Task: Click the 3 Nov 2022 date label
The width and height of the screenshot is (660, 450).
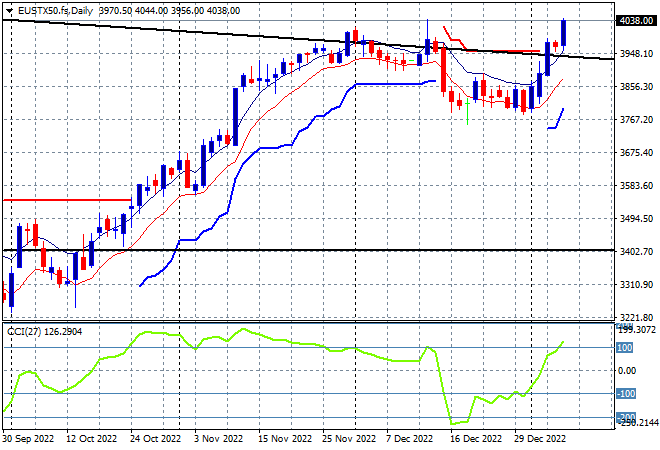Action: [218, 439]
